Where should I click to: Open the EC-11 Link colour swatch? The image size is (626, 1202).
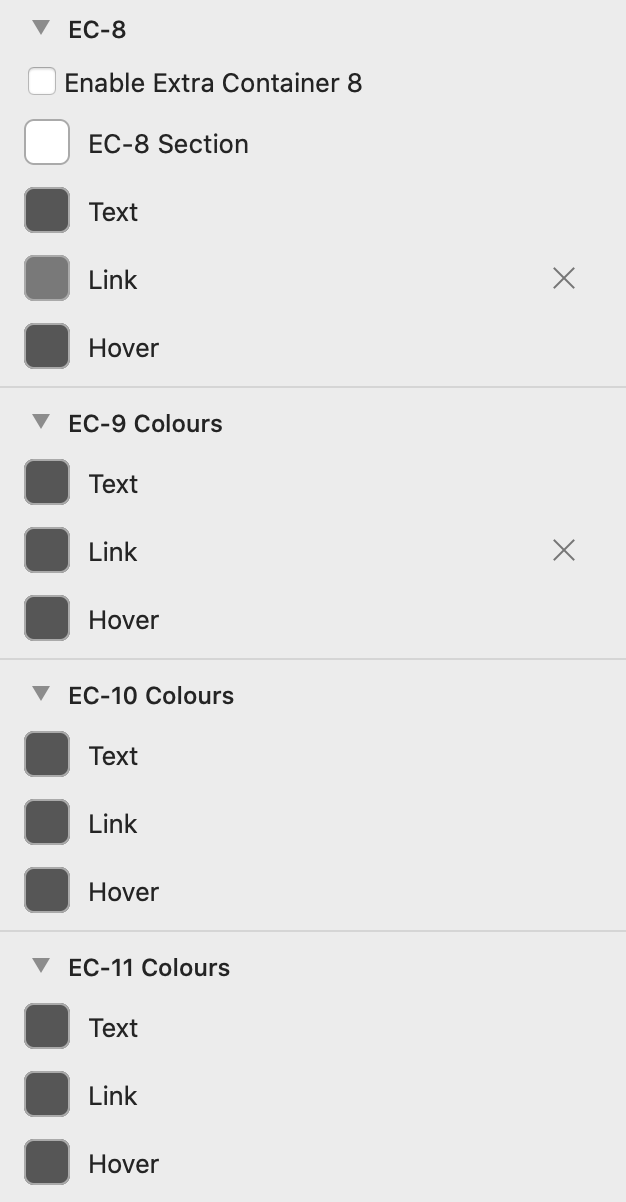(x=47, y=1095)
